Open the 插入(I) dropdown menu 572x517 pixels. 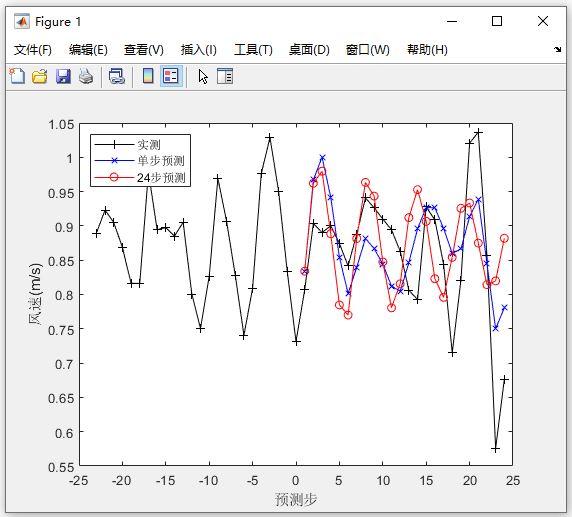[x=199, y=50]
